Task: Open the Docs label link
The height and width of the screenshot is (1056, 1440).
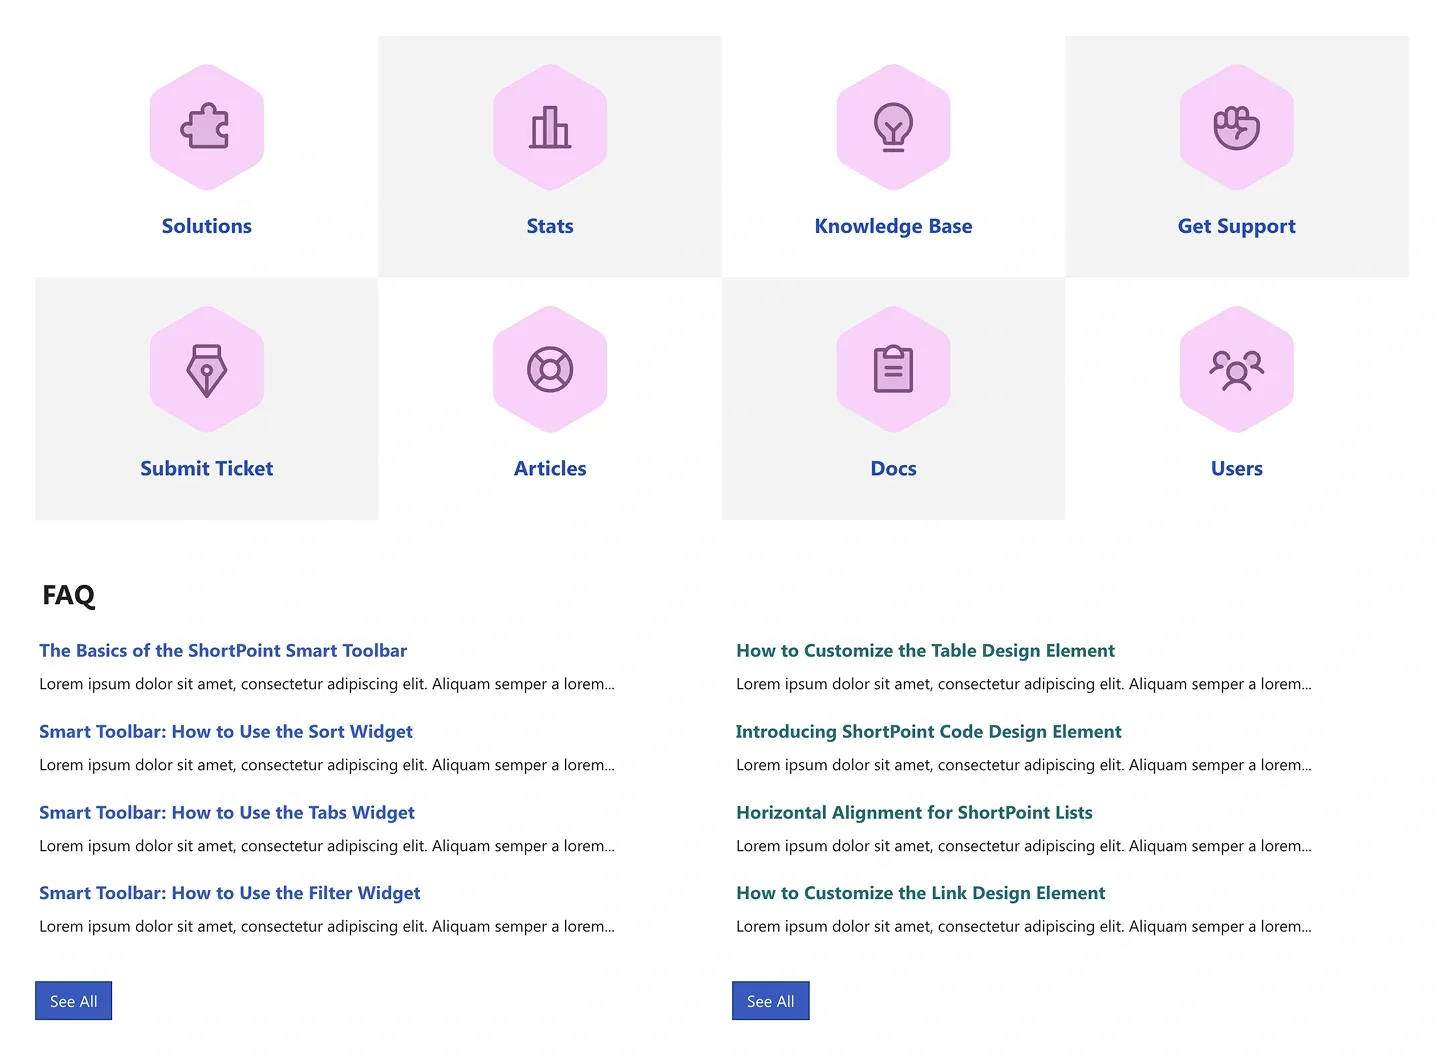Action: click(893, 468)
